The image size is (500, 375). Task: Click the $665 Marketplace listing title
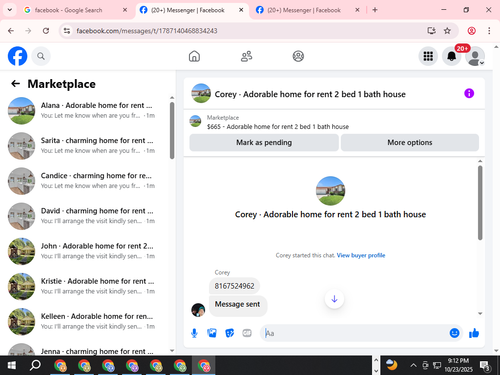[278, 127]
